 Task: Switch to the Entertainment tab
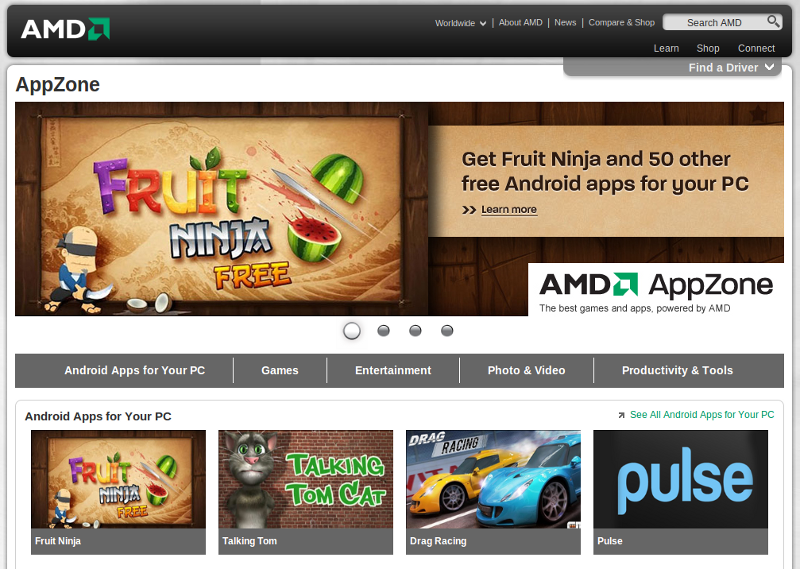(x=393, y=370)
